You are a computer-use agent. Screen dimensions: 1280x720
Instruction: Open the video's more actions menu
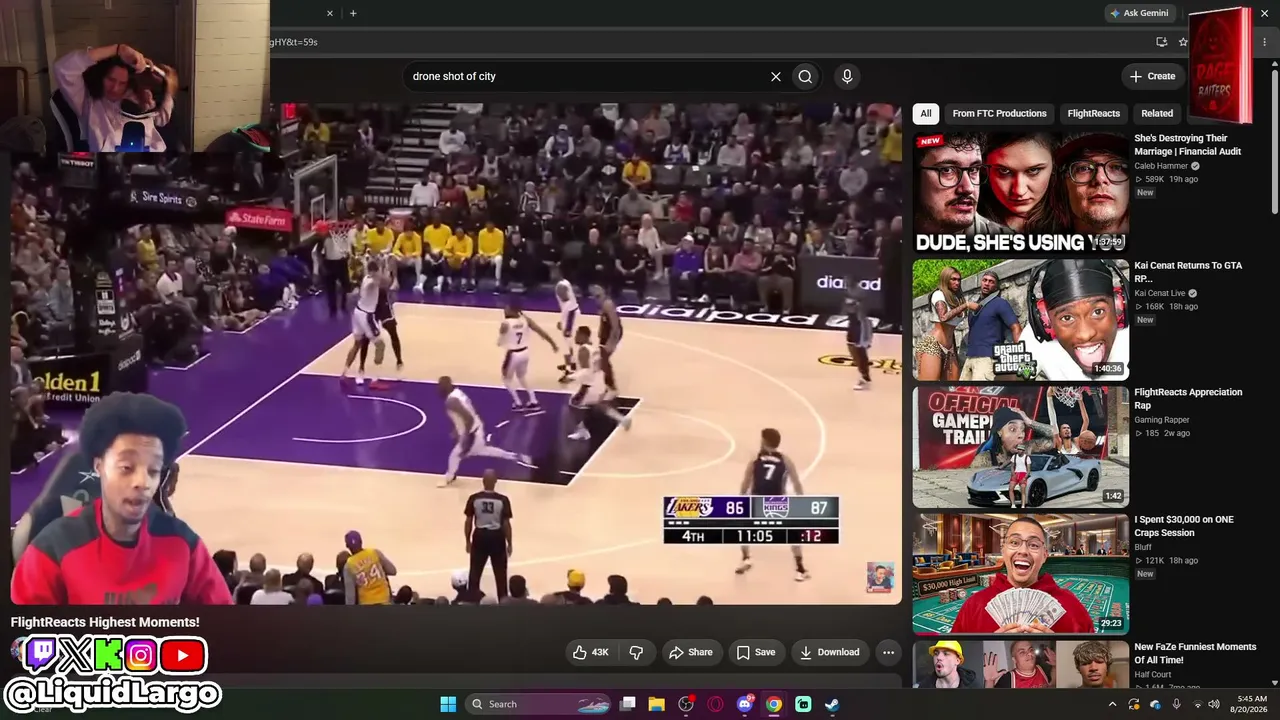coord(888,652)
